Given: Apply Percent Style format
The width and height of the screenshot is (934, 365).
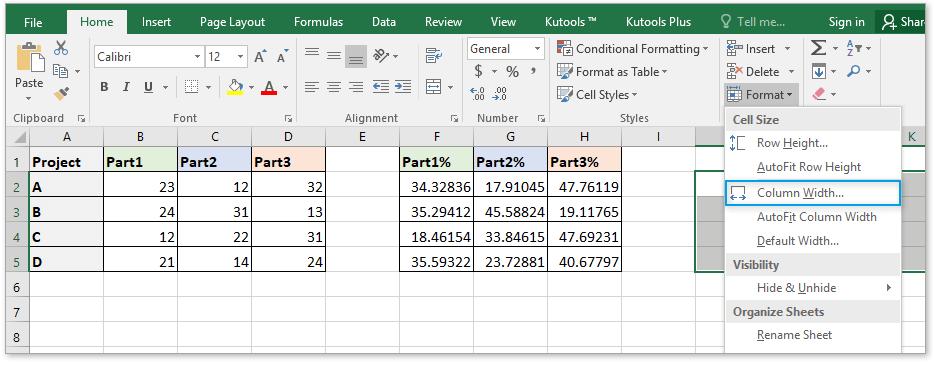Looking at the screenshot, I should (512, 72).
